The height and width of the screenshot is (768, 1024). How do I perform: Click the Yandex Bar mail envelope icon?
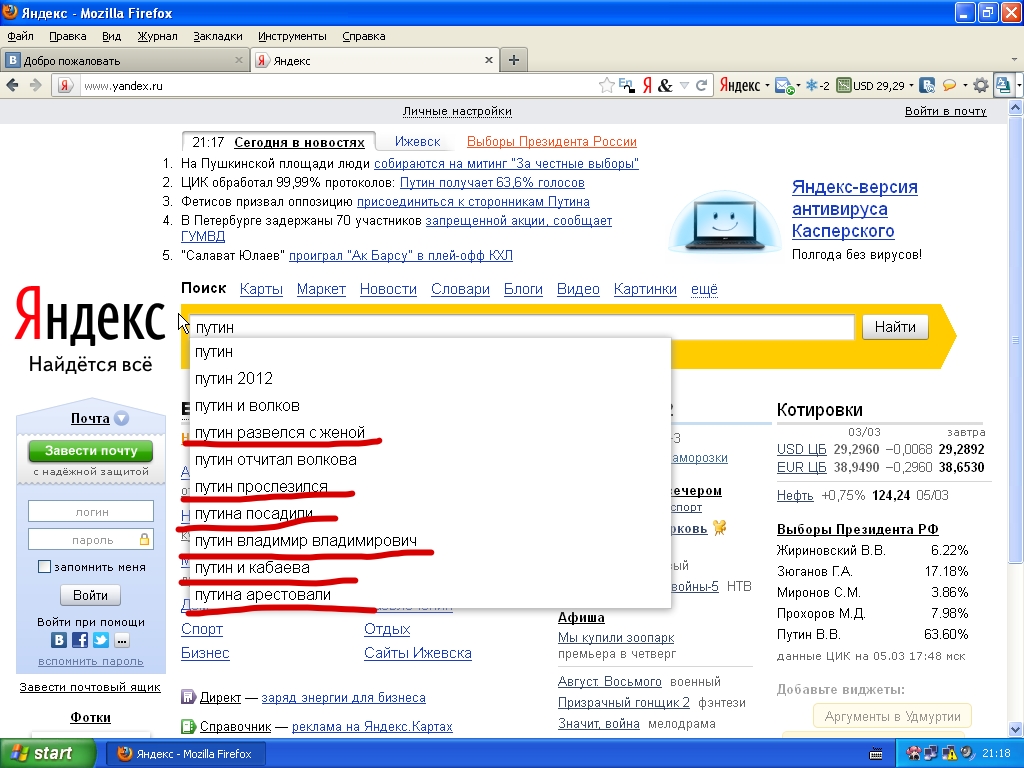click(x=783, y=86)
